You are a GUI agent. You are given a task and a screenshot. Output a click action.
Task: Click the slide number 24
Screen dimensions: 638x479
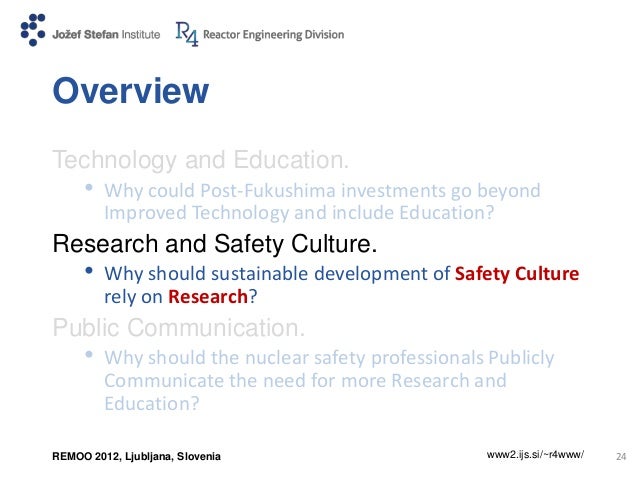[621, 457]
